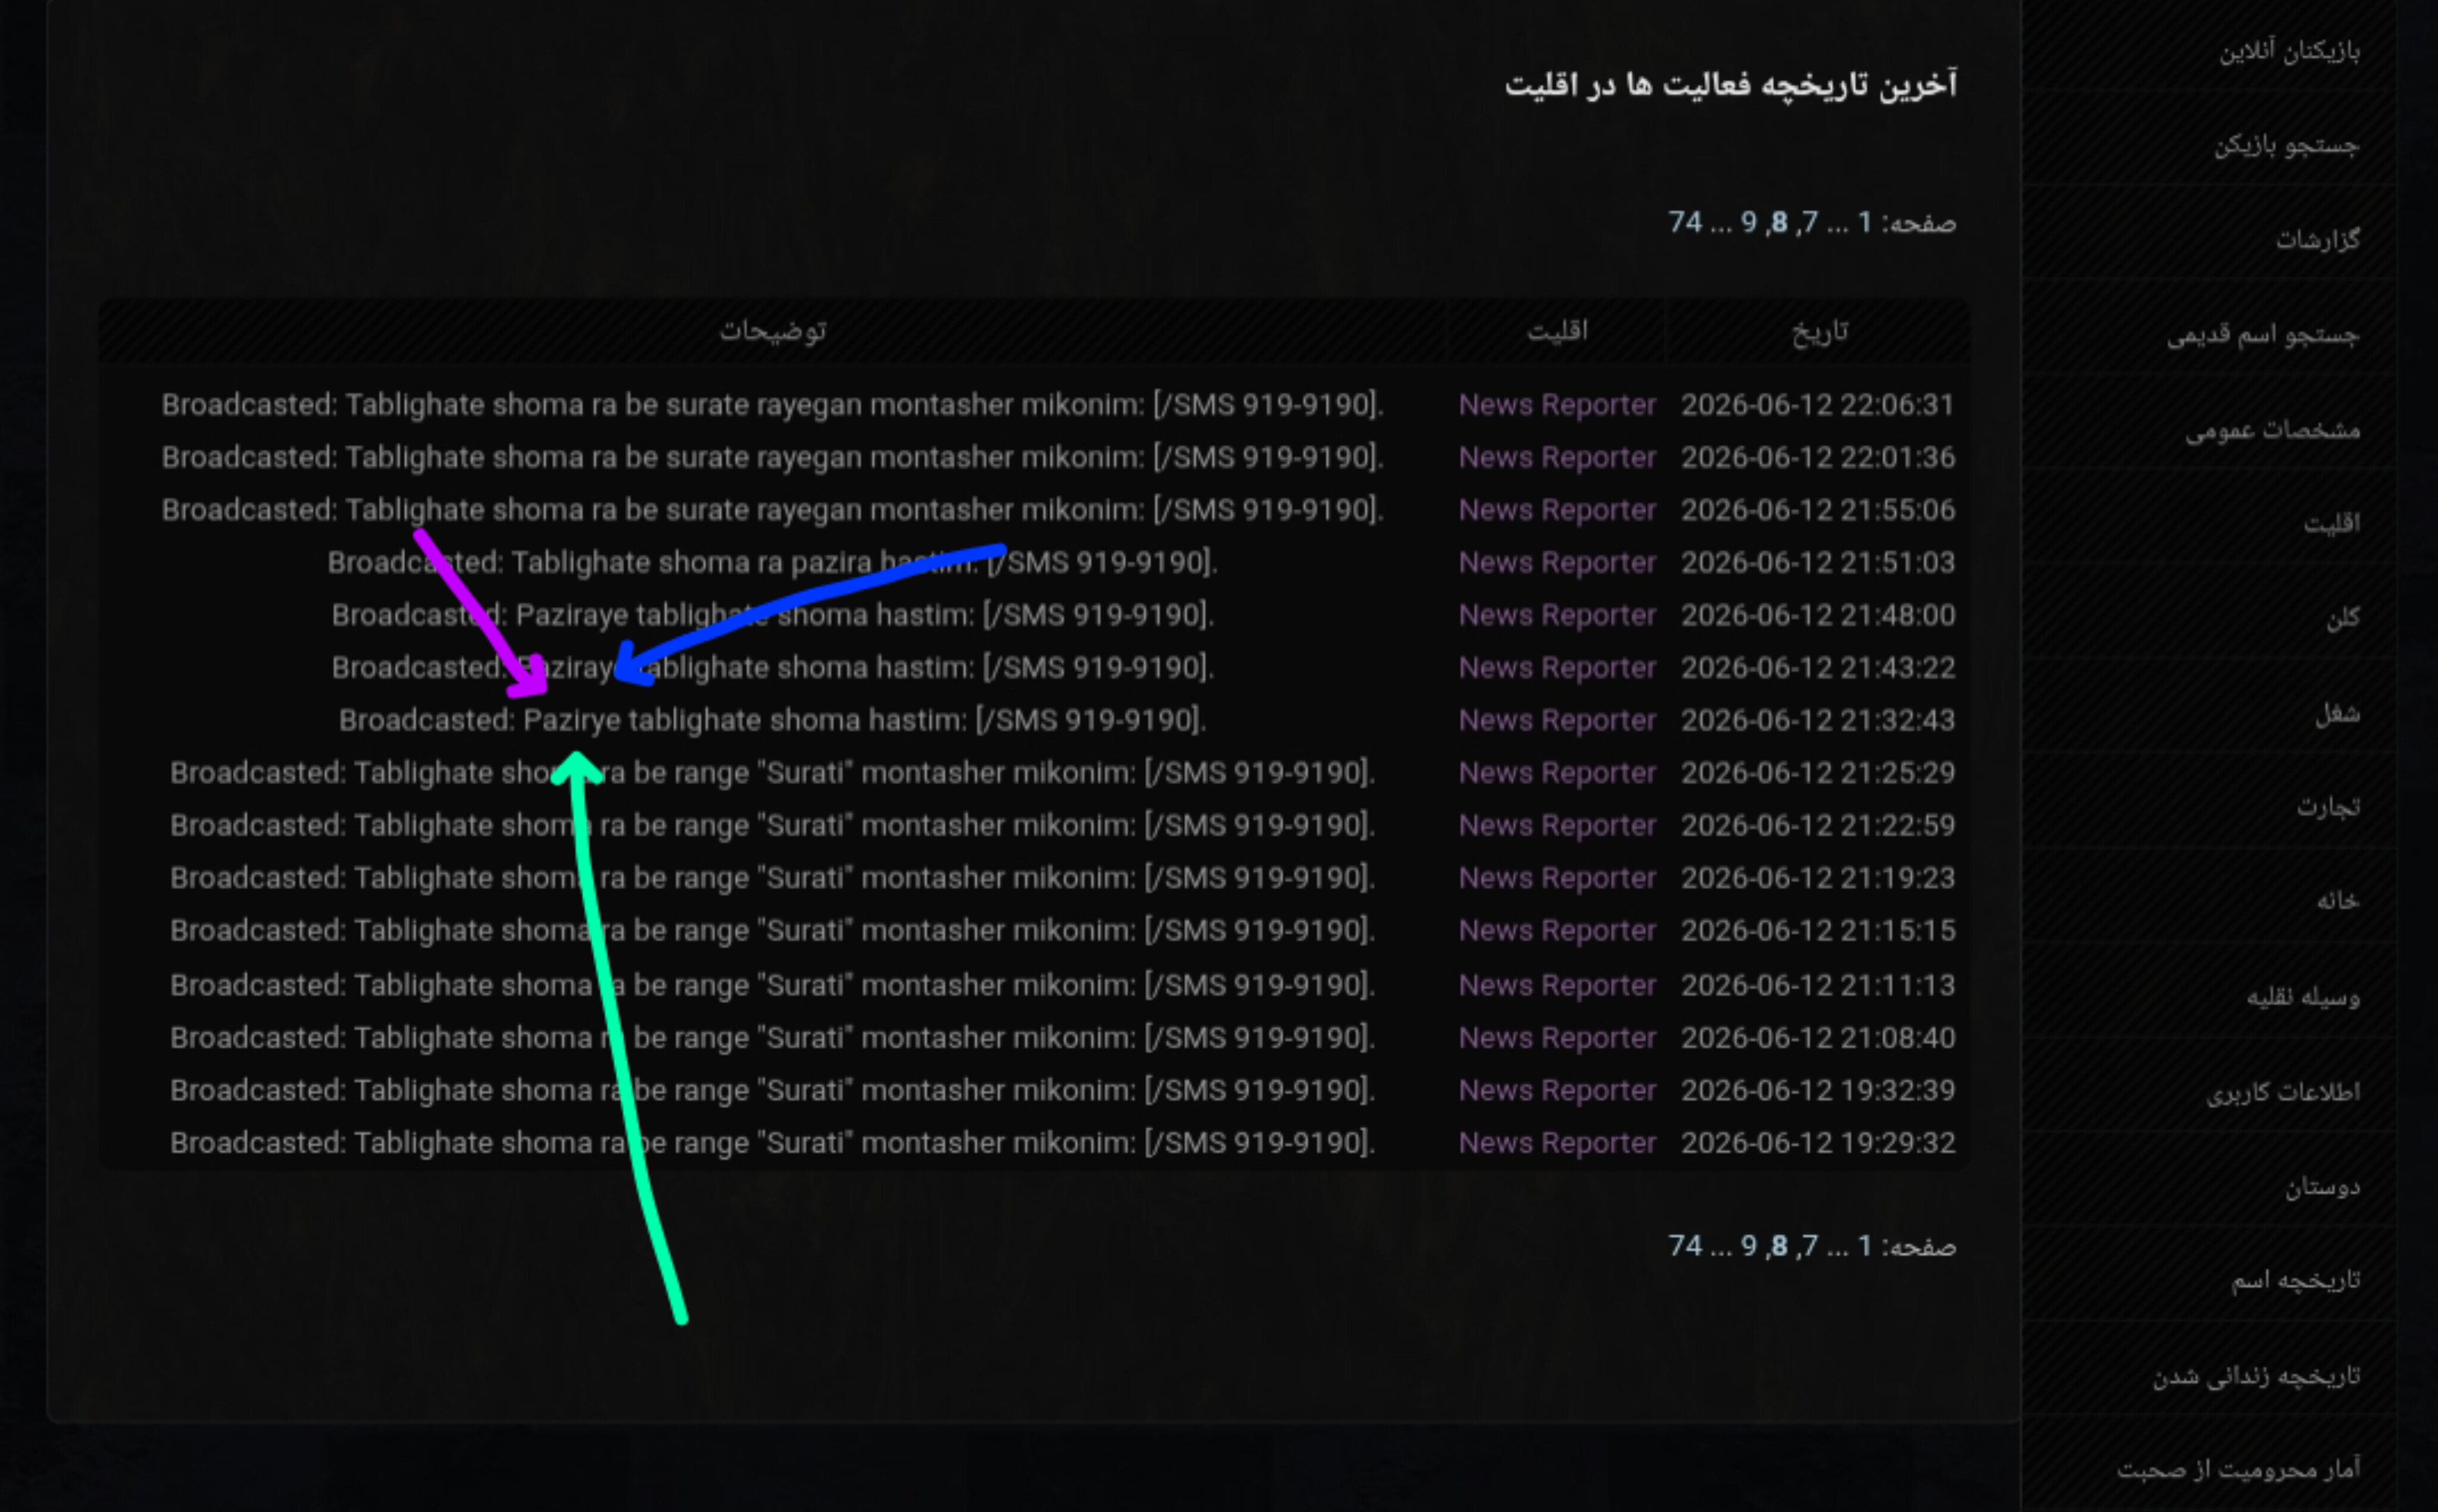Go to page 74 in top pagination
Screen dimensions: 2438x1512
(x=1685, y=222)
